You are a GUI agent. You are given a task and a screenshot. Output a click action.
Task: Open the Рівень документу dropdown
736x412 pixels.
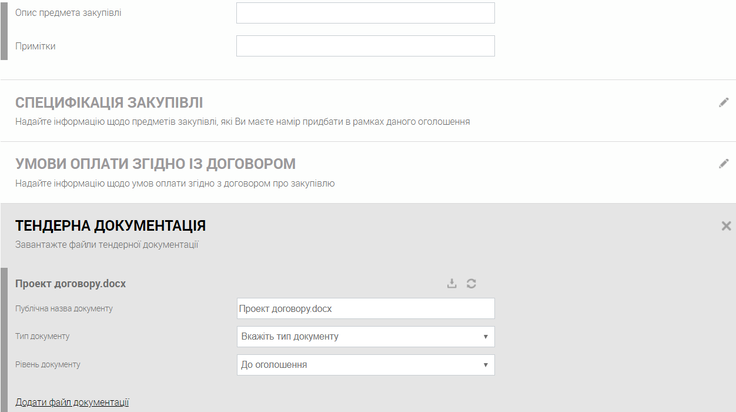[x=365, y=365]
